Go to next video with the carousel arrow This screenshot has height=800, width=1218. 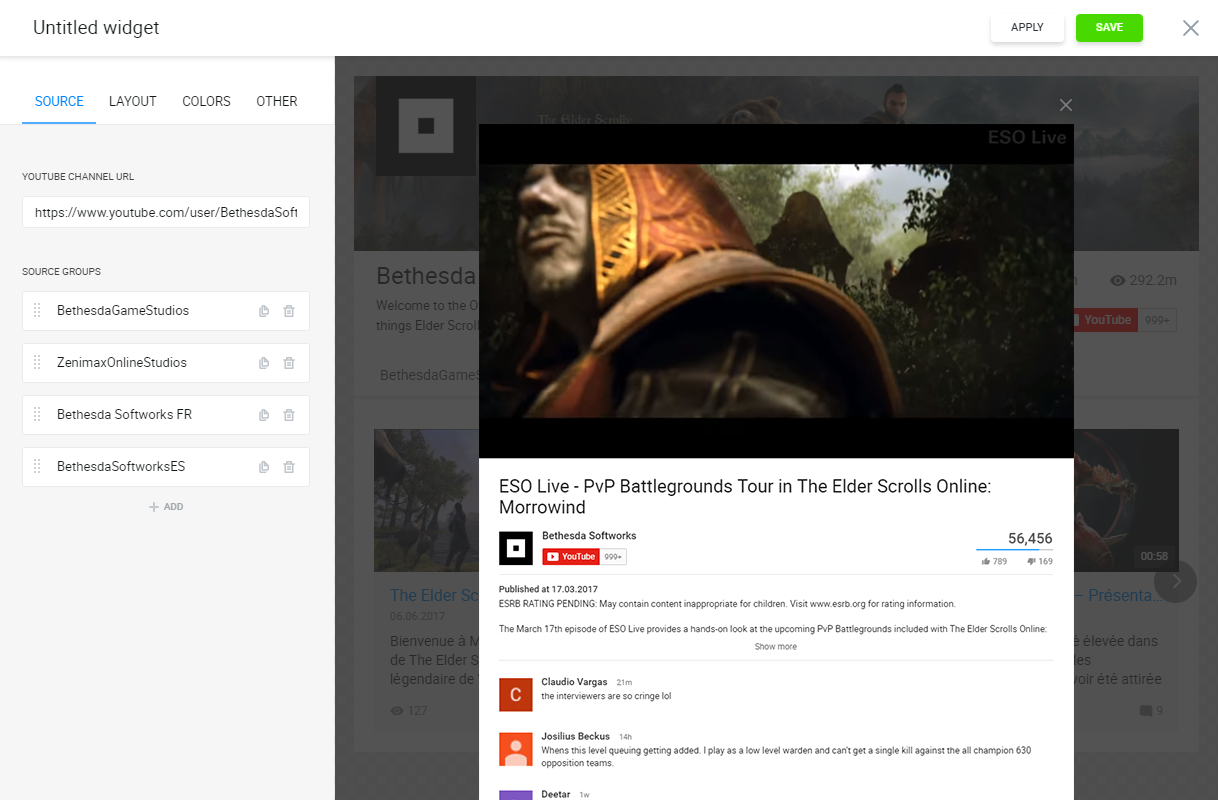click(x=1176, y=581)
